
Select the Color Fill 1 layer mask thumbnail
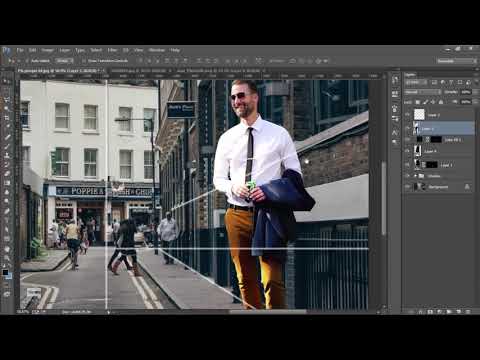pyautogui.click(x=436, y=140)
